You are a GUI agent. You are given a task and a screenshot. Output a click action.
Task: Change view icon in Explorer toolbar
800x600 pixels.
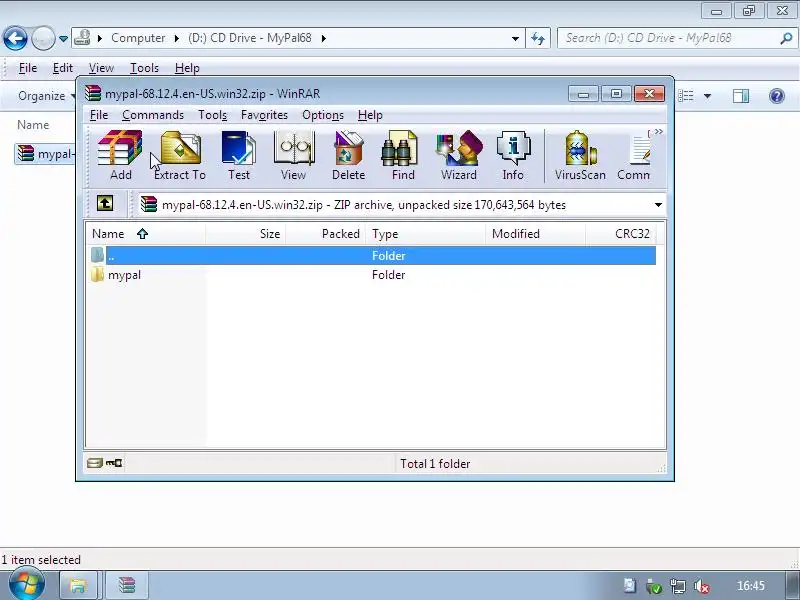coord(686,95)
